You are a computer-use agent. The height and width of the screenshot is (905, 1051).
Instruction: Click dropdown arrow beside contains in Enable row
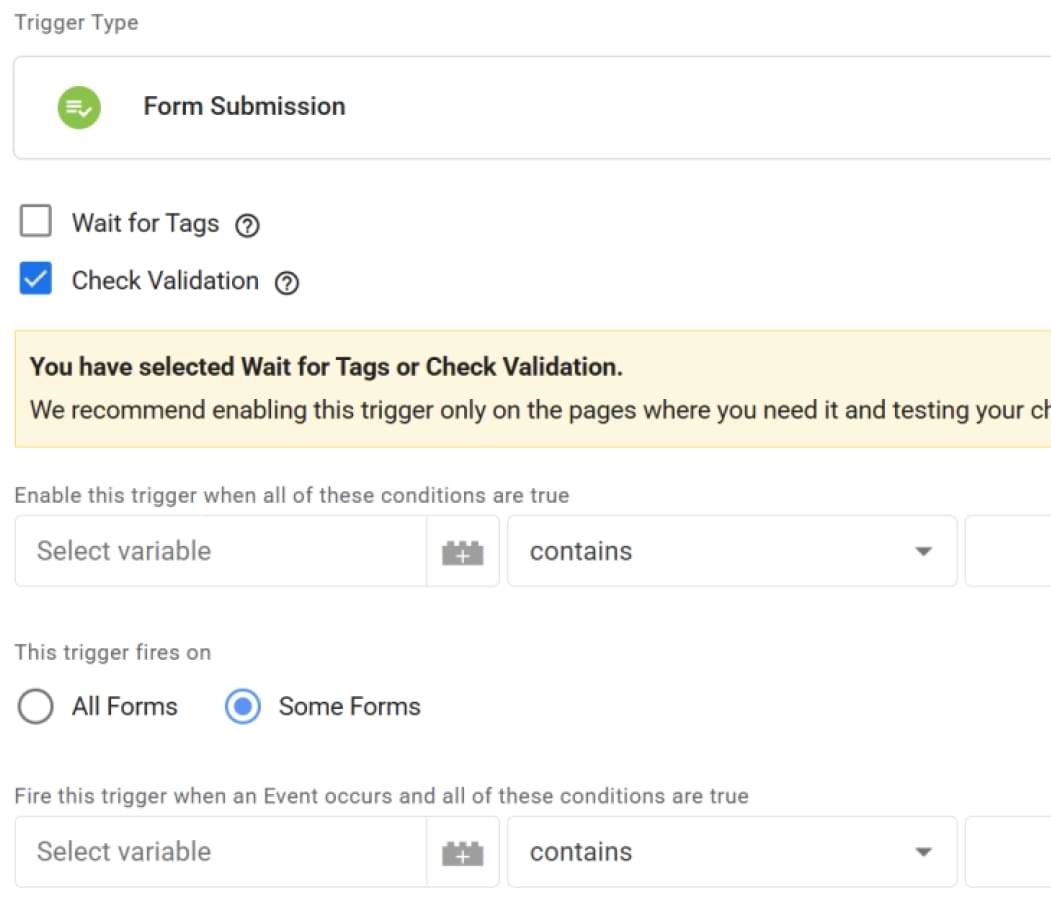[x=923, y=552]
